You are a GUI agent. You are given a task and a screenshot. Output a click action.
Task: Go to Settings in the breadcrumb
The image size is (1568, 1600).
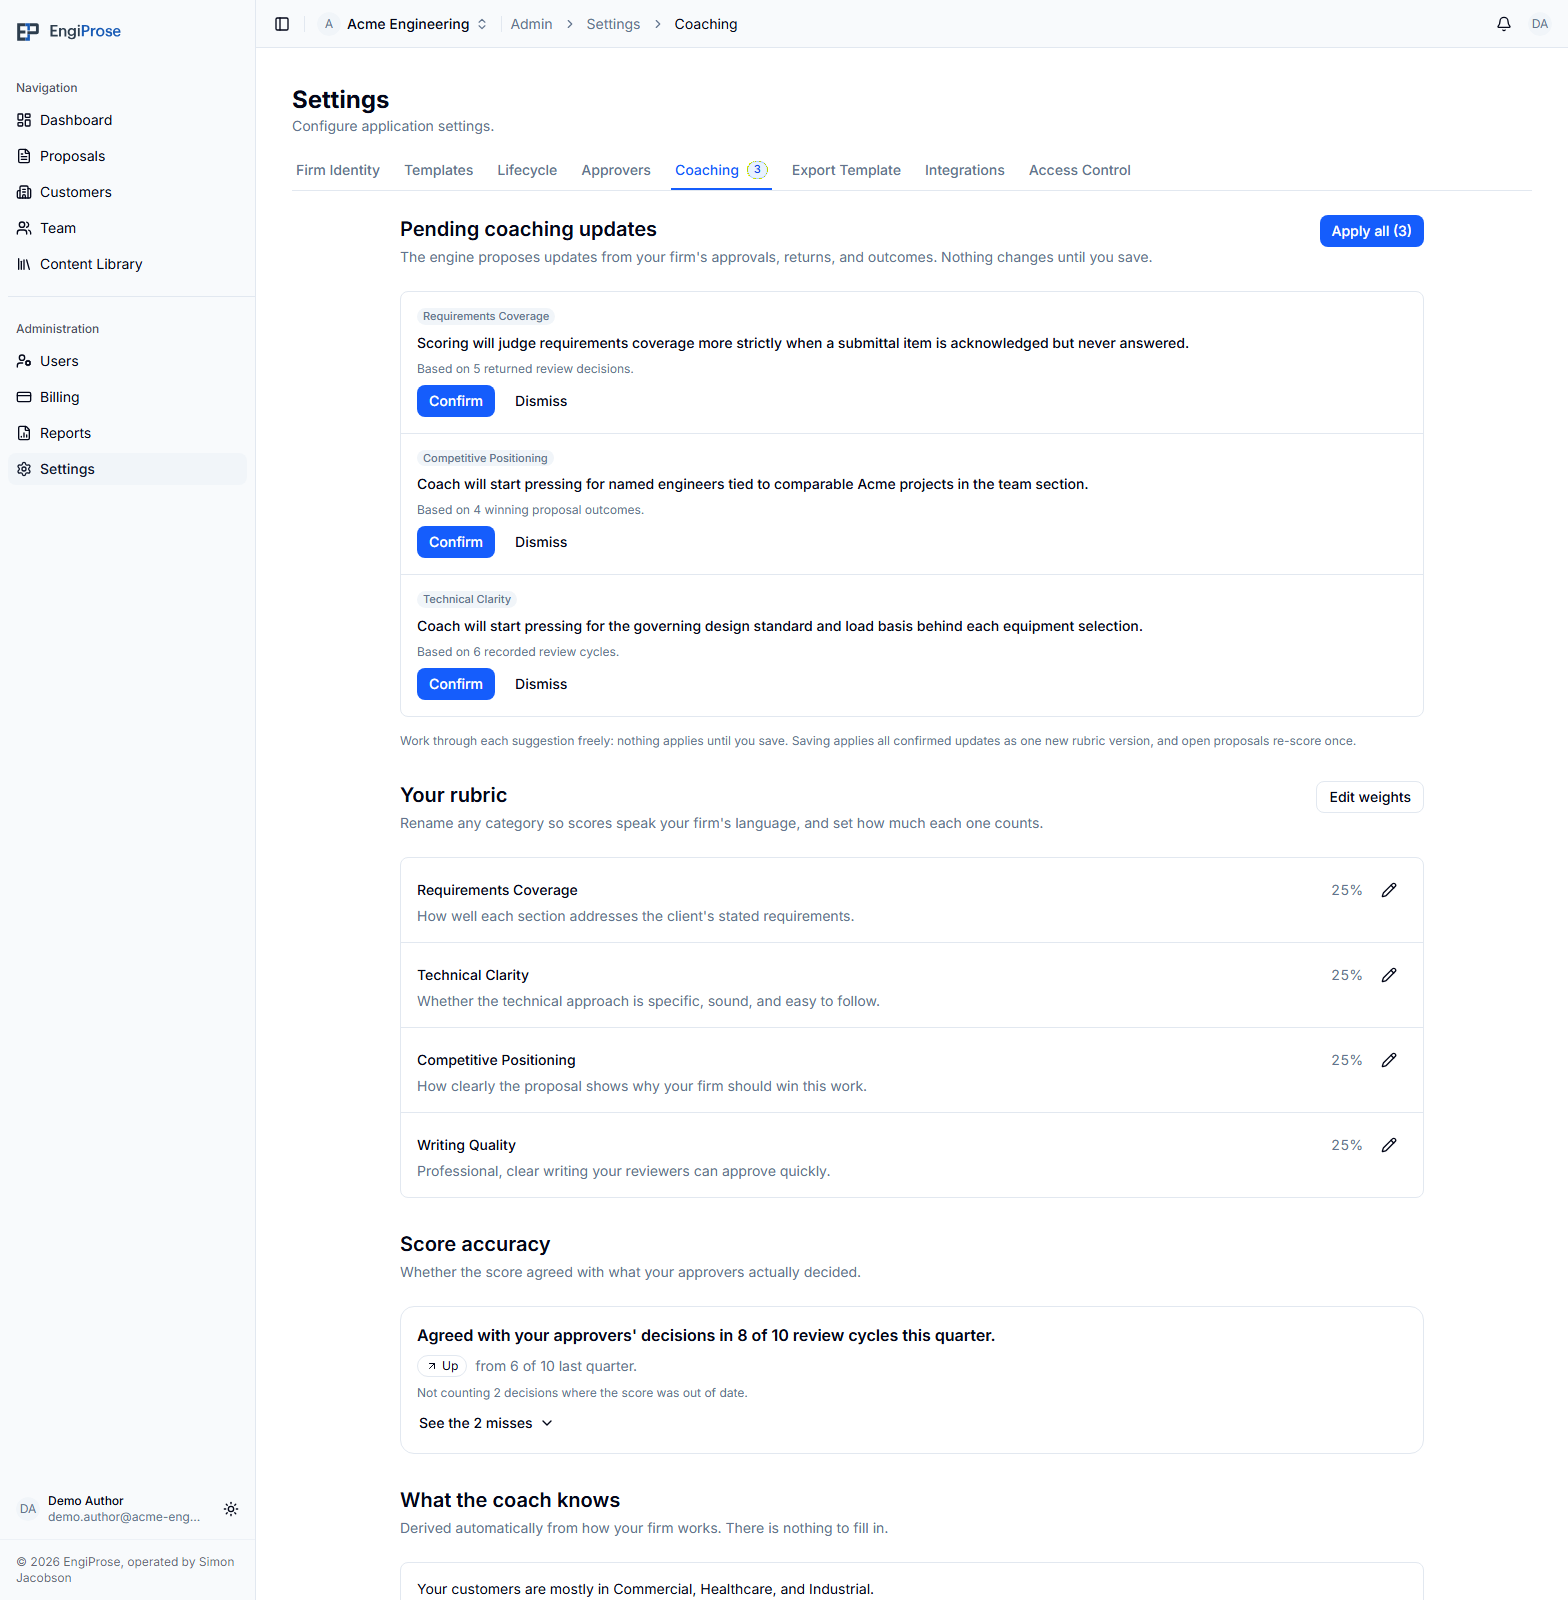613,24
